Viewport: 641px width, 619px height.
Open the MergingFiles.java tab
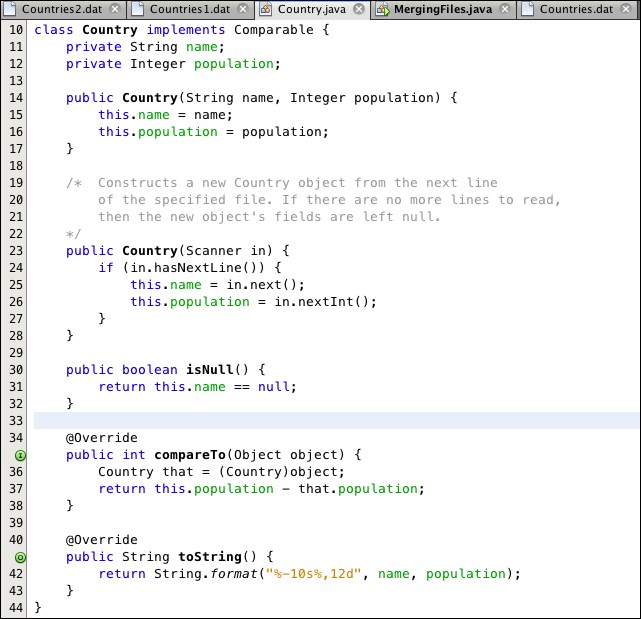444,10
